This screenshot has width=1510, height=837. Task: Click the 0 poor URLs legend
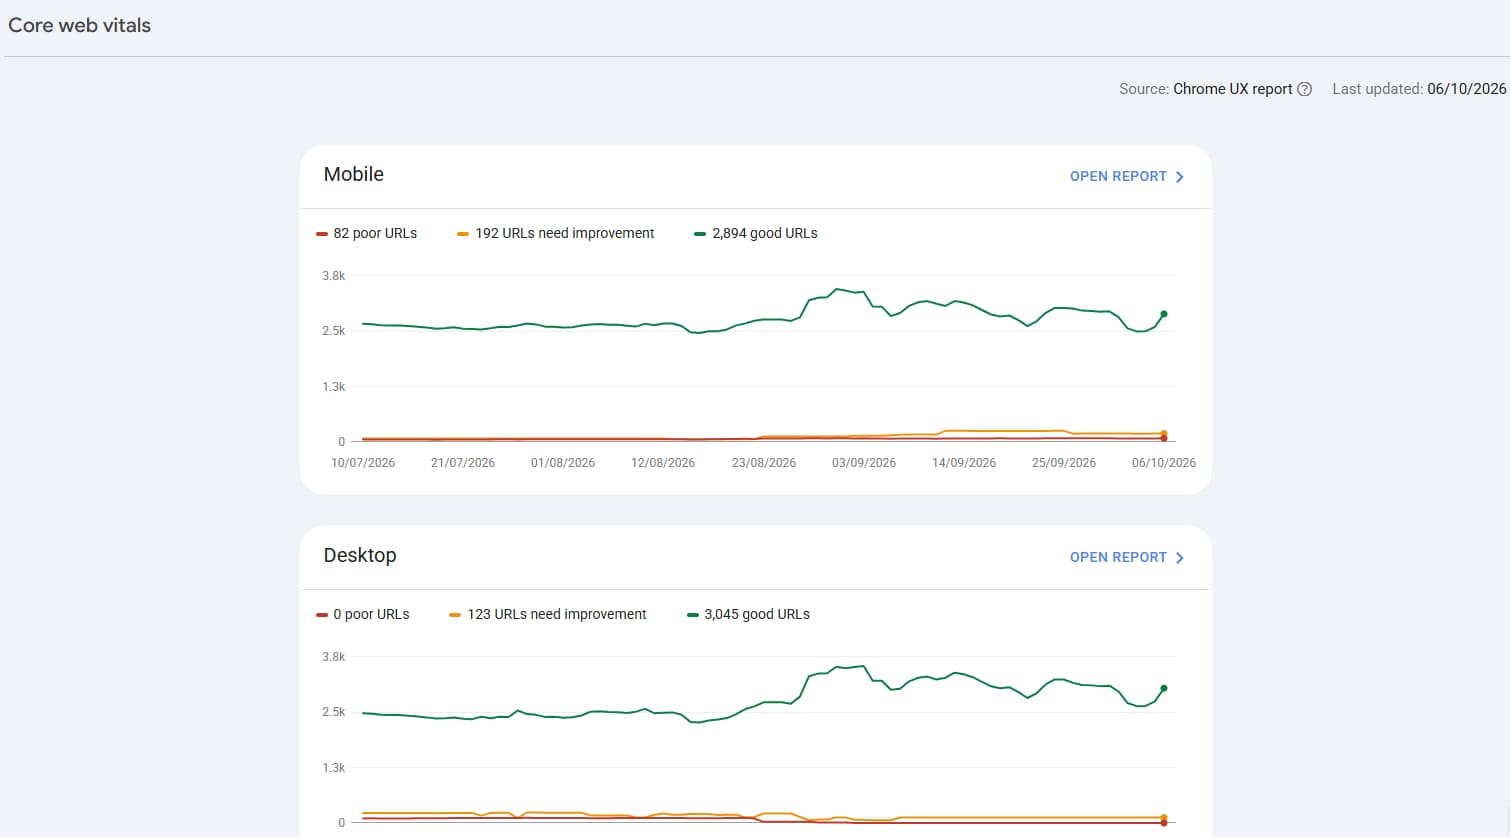(x=363, y=614)
